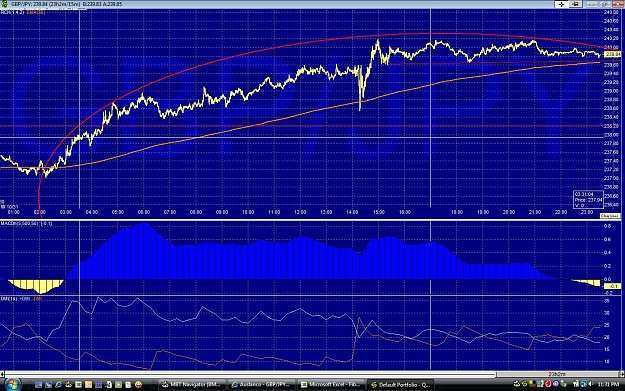Viewport: 625px width, 391px height.
Task: Click the DMI indicator label
Action: [x=21, y=299]
